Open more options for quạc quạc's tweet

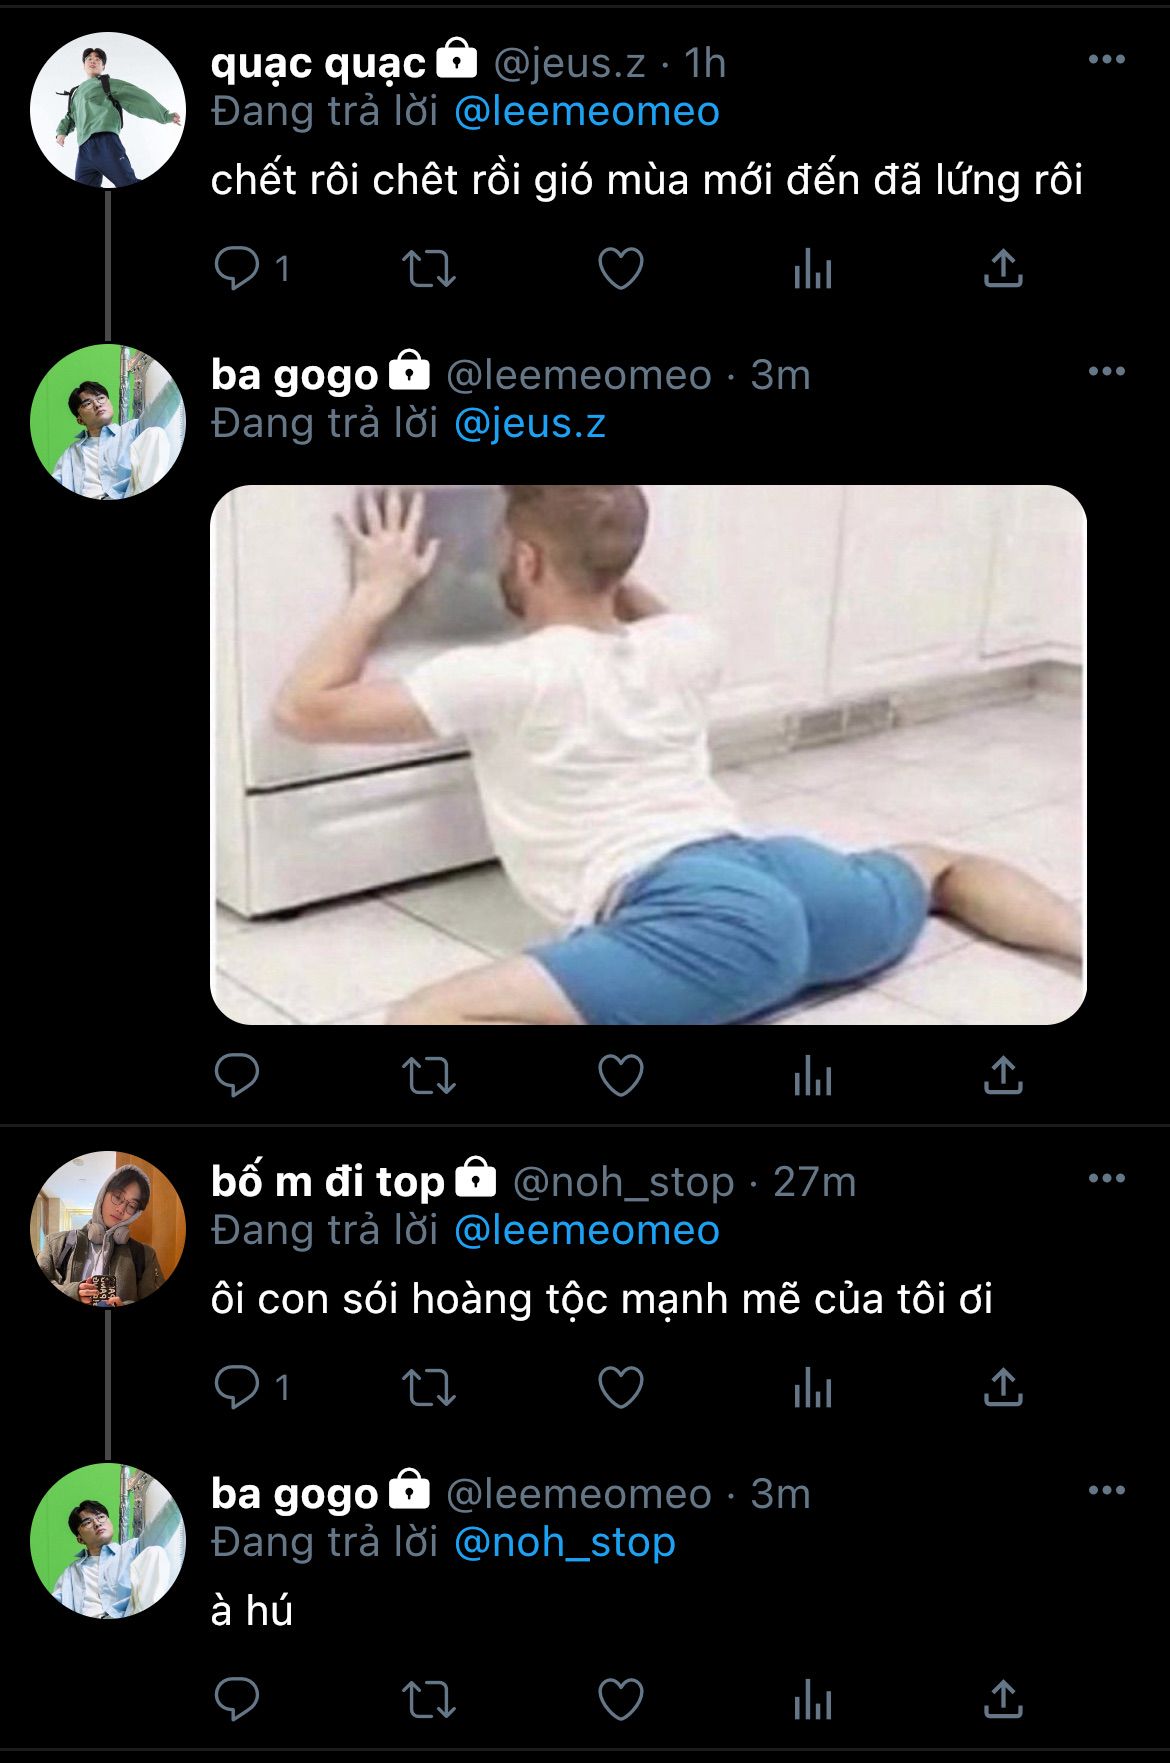coord(1106,60)
